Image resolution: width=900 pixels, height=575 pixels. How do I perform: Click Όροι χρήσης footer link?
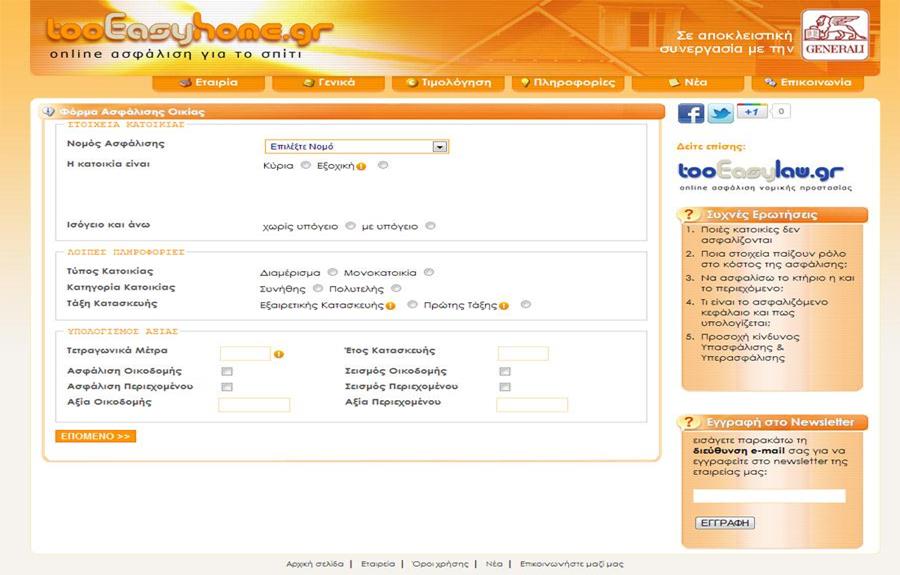[x=440, y=564]
